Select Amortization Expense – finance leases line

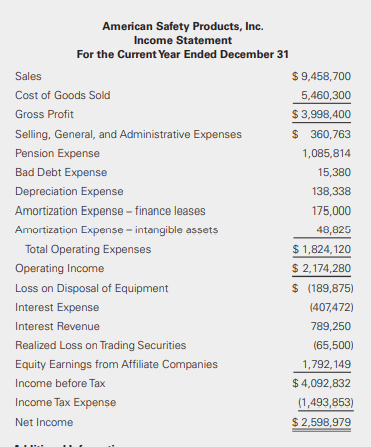pyautogui.click(x=110, y=211)
